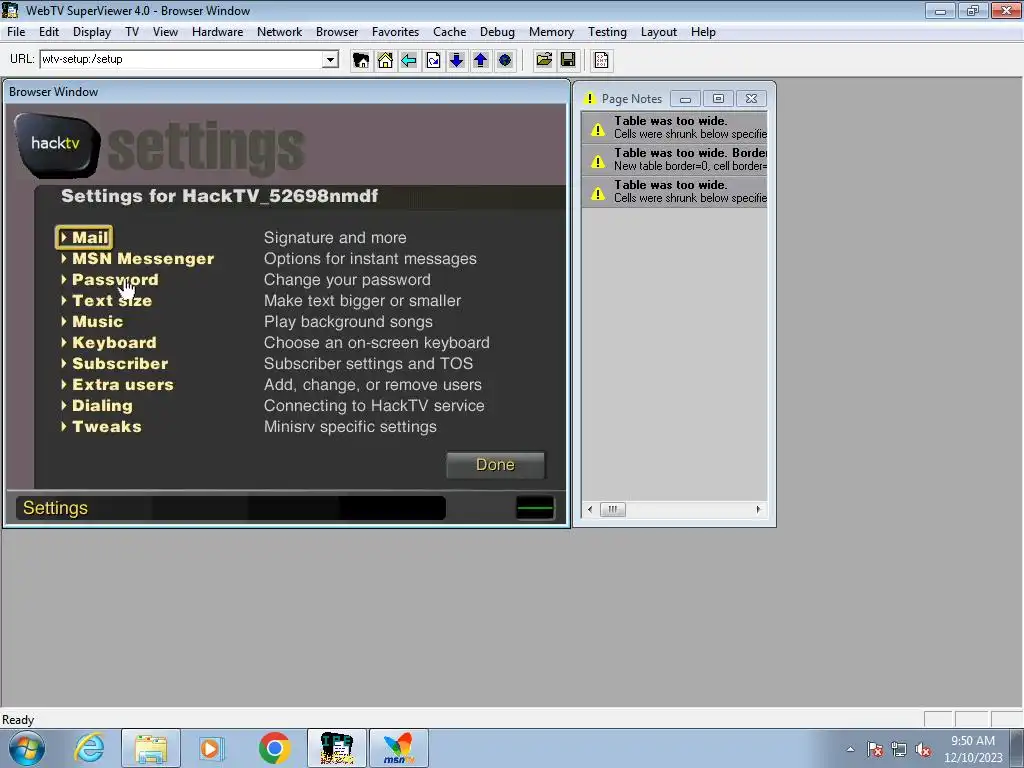This screenshot has width=1024, height=768.
Task: Launch Internet Explorer from the taskbar
Action: click(89, 748)
